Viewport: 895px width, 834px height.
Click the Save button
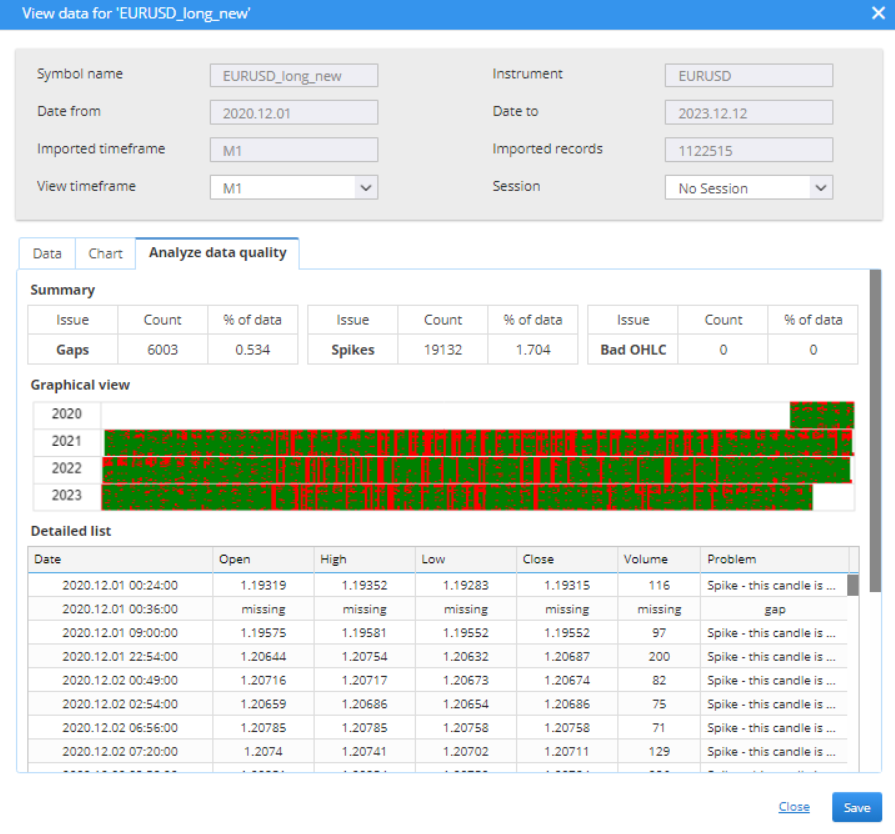(x=856, y=807)
